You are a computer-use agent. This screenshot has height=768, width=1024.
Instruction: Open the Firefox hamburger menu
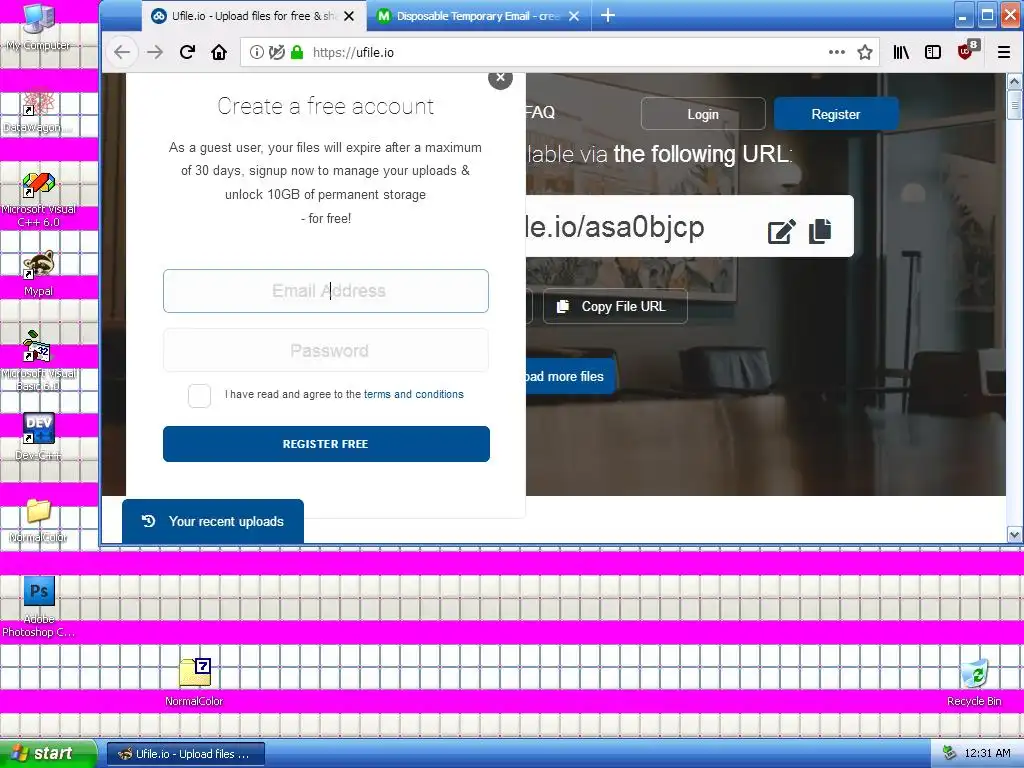pyautogui.click(x=1004, y=52)
